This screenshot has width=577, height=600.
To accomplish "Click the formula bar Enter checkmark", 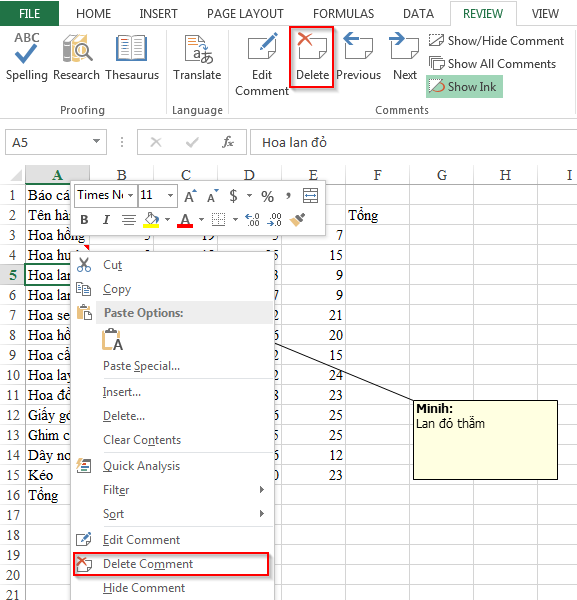I will pos(192,142).
